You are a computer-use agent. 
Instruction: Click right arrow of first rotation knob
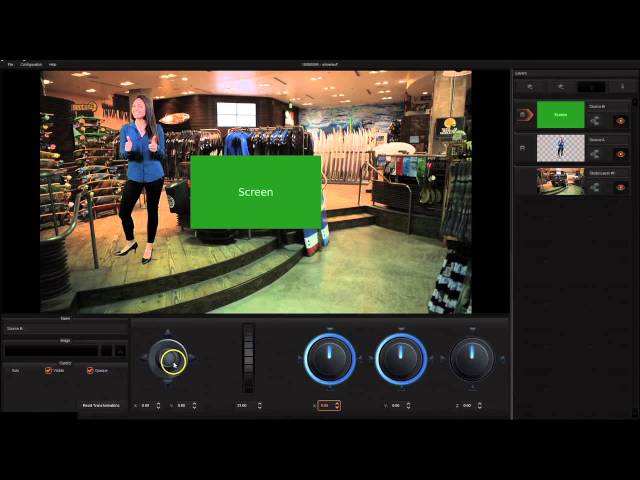pyautogui.click(x=360, y=359)
